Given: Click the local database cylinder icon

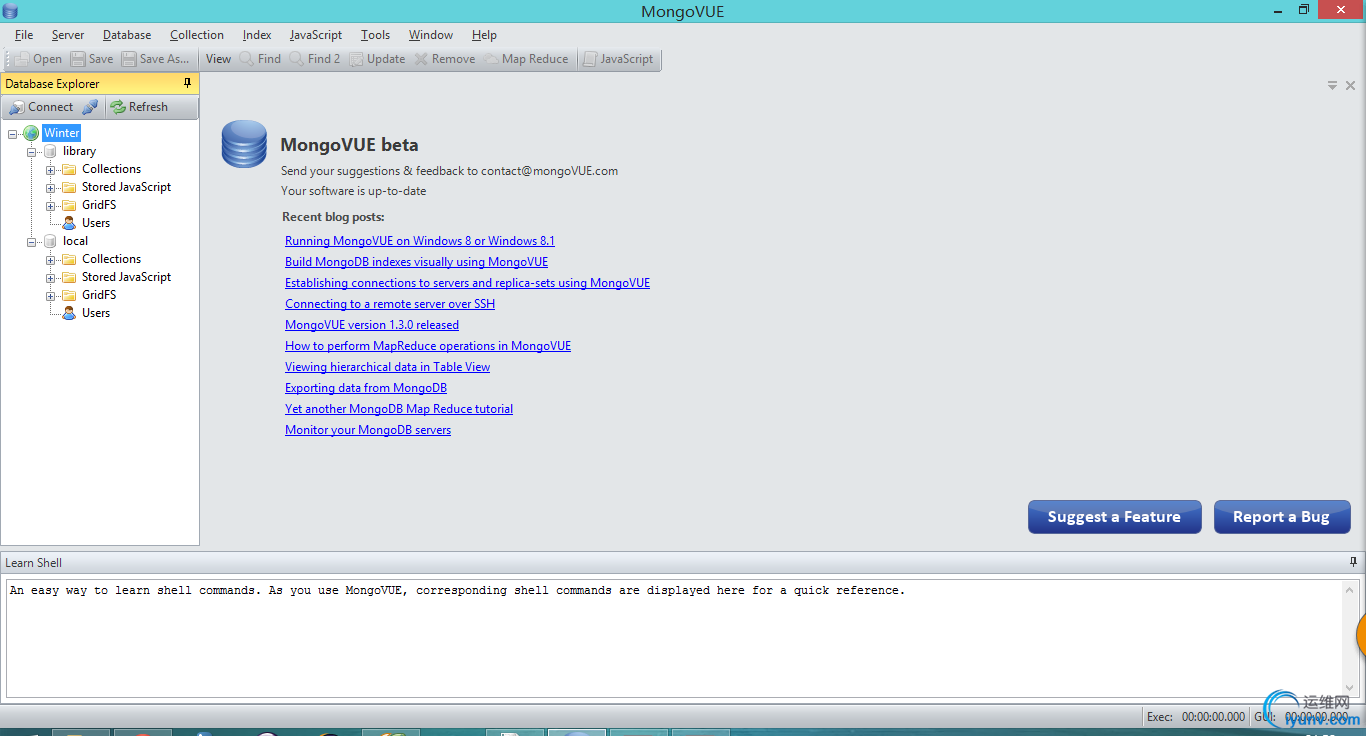Looking at the screenshot, I should pyautogui.click(x=51, y=241).
